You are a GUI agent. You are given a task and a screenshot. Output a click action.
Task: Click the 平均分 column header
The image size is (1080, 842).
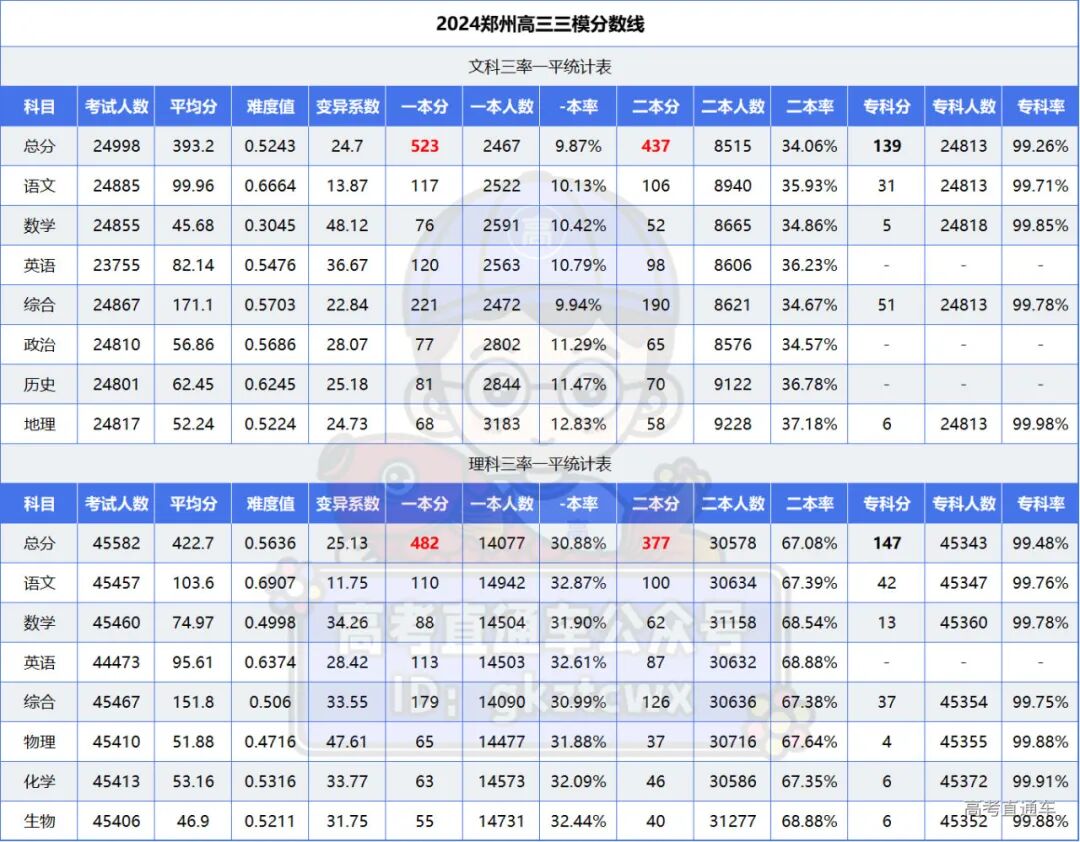(193, 106)
